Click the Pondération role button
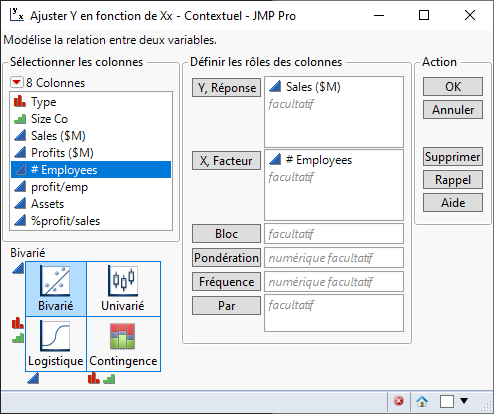Image resolution: width=494 pixels, height=414 pixels. pyautogui.click(x=226, y=258)
